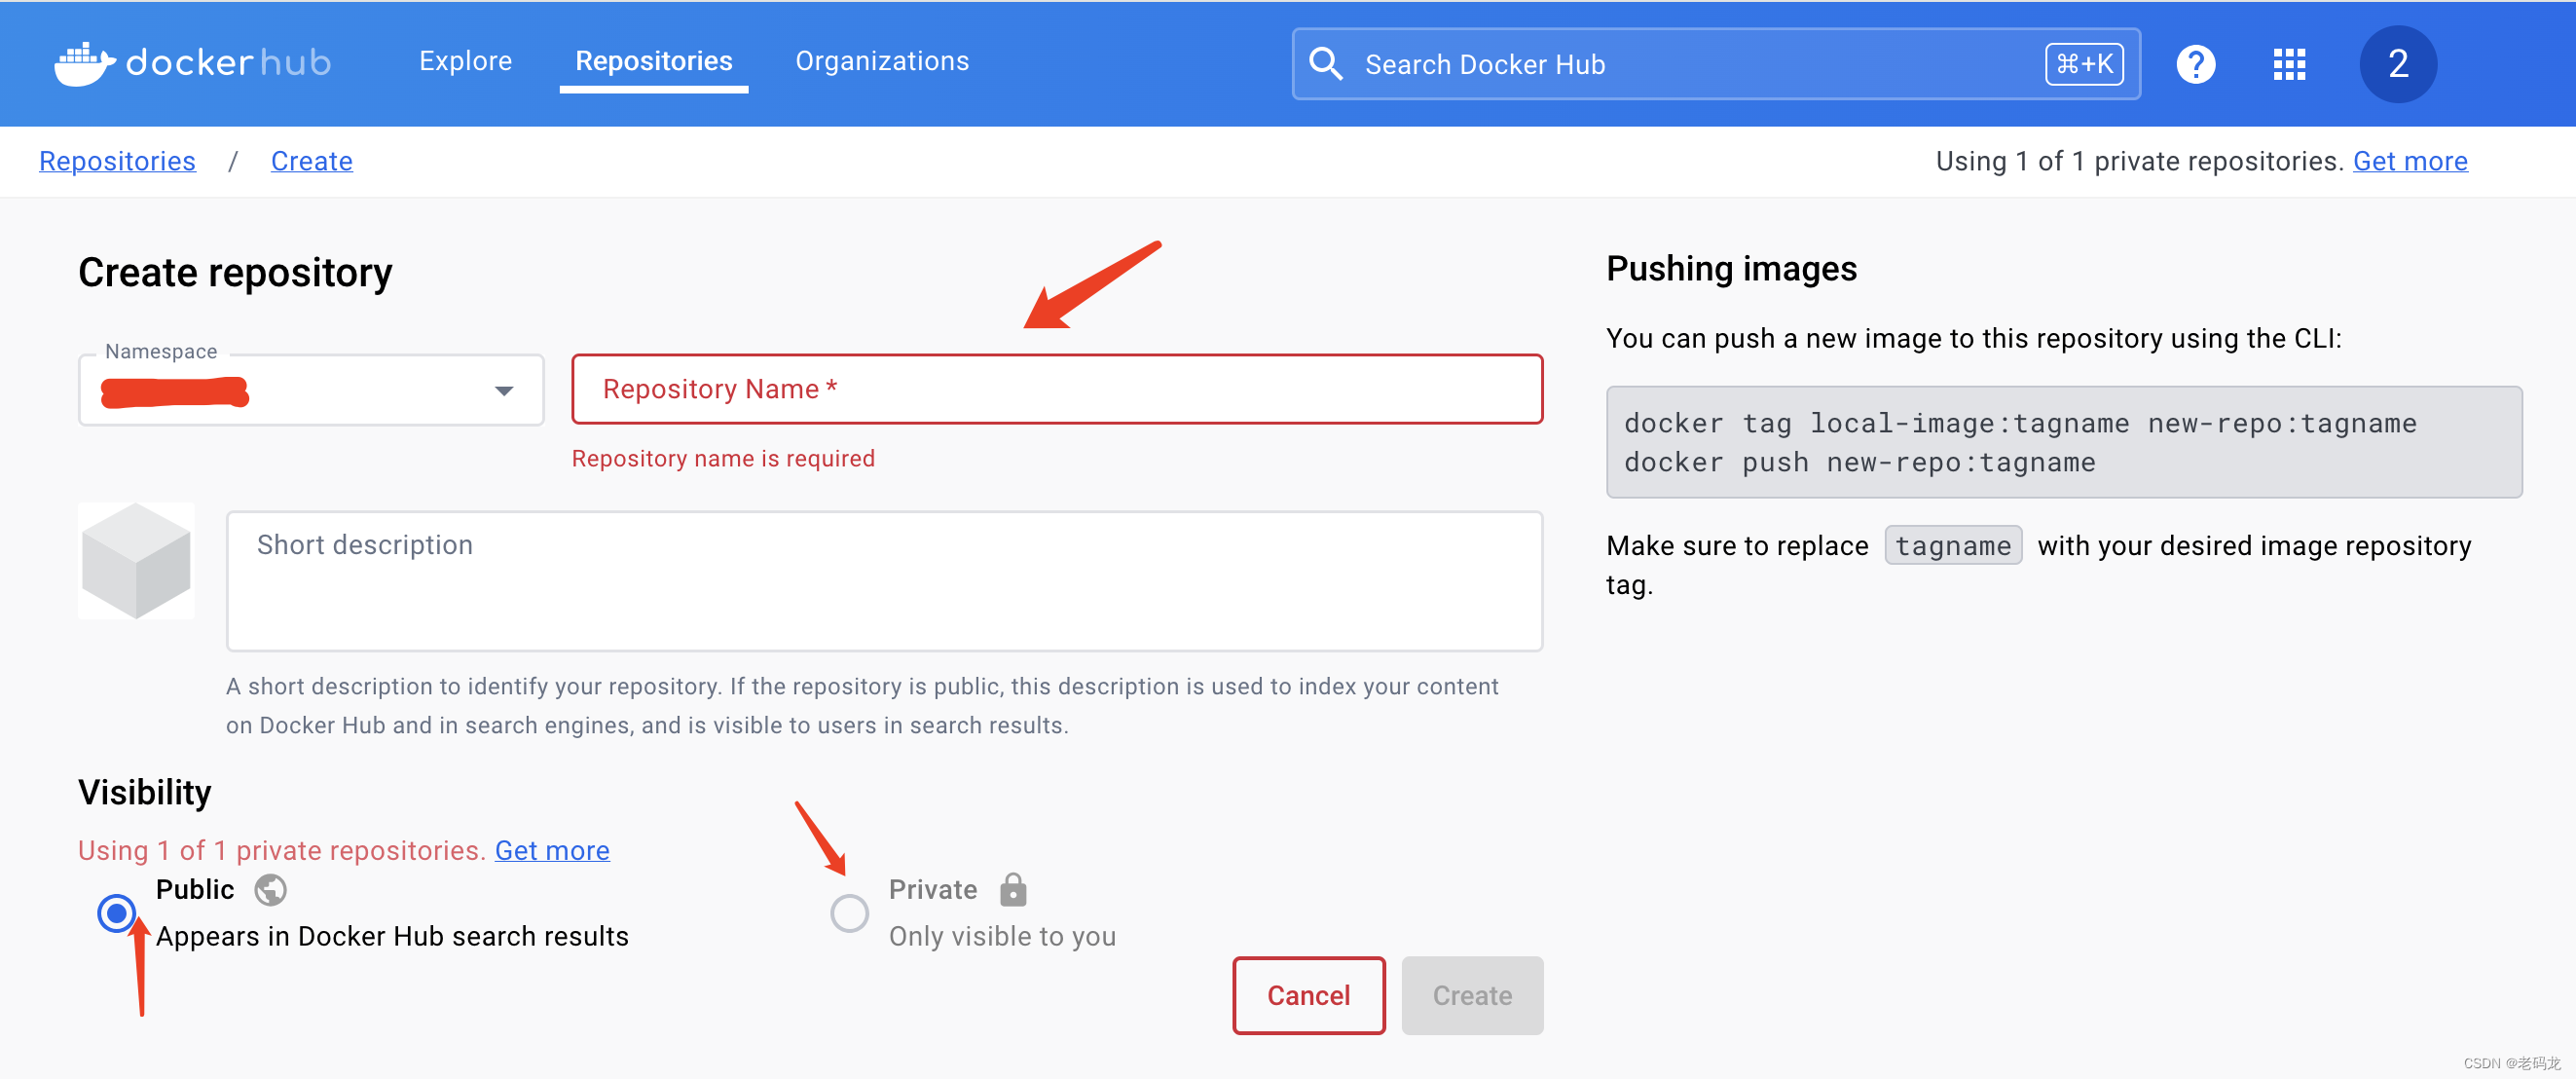Click the 'Create repository' heading

click(x=235, y=272)
